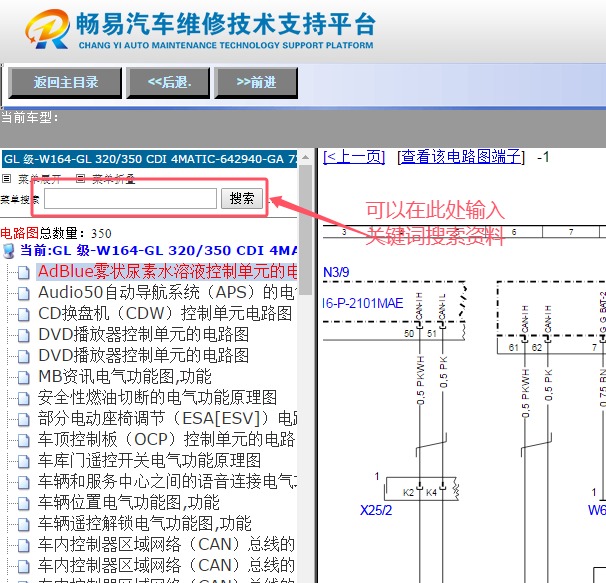Viewport: 606px width, 583px height.
Task: Open 车顶控制板 (OCP) 控制单元 entry
Action: point(167,439)
